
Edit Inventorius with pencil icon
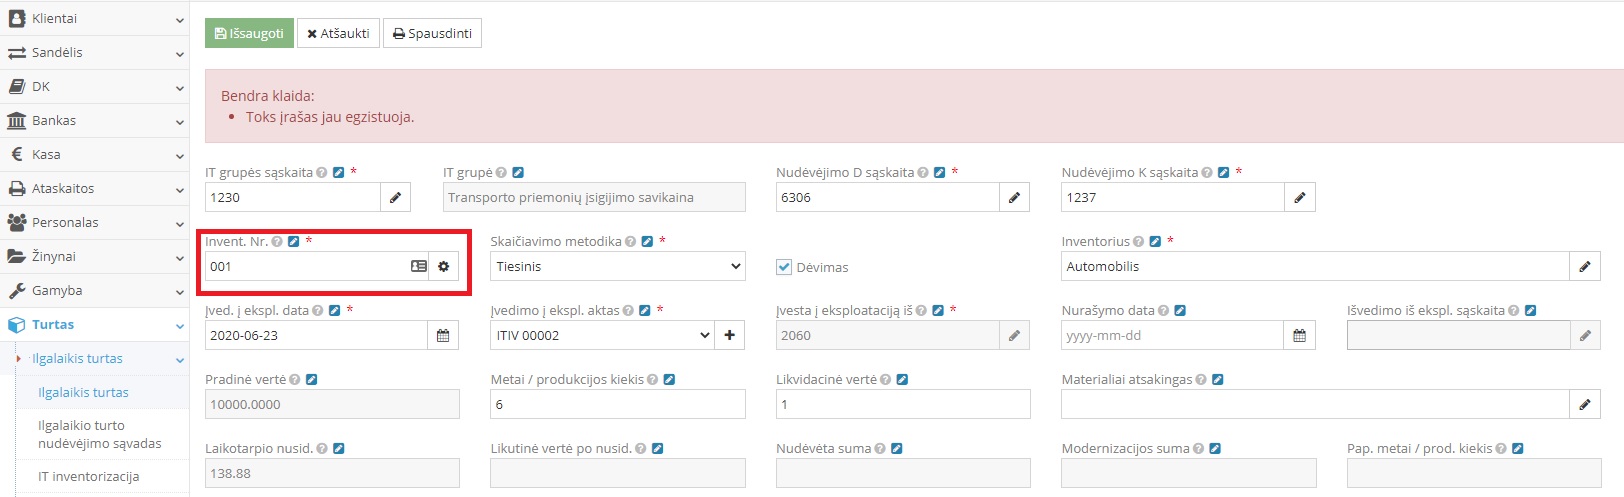click(x=1585, y=267)
